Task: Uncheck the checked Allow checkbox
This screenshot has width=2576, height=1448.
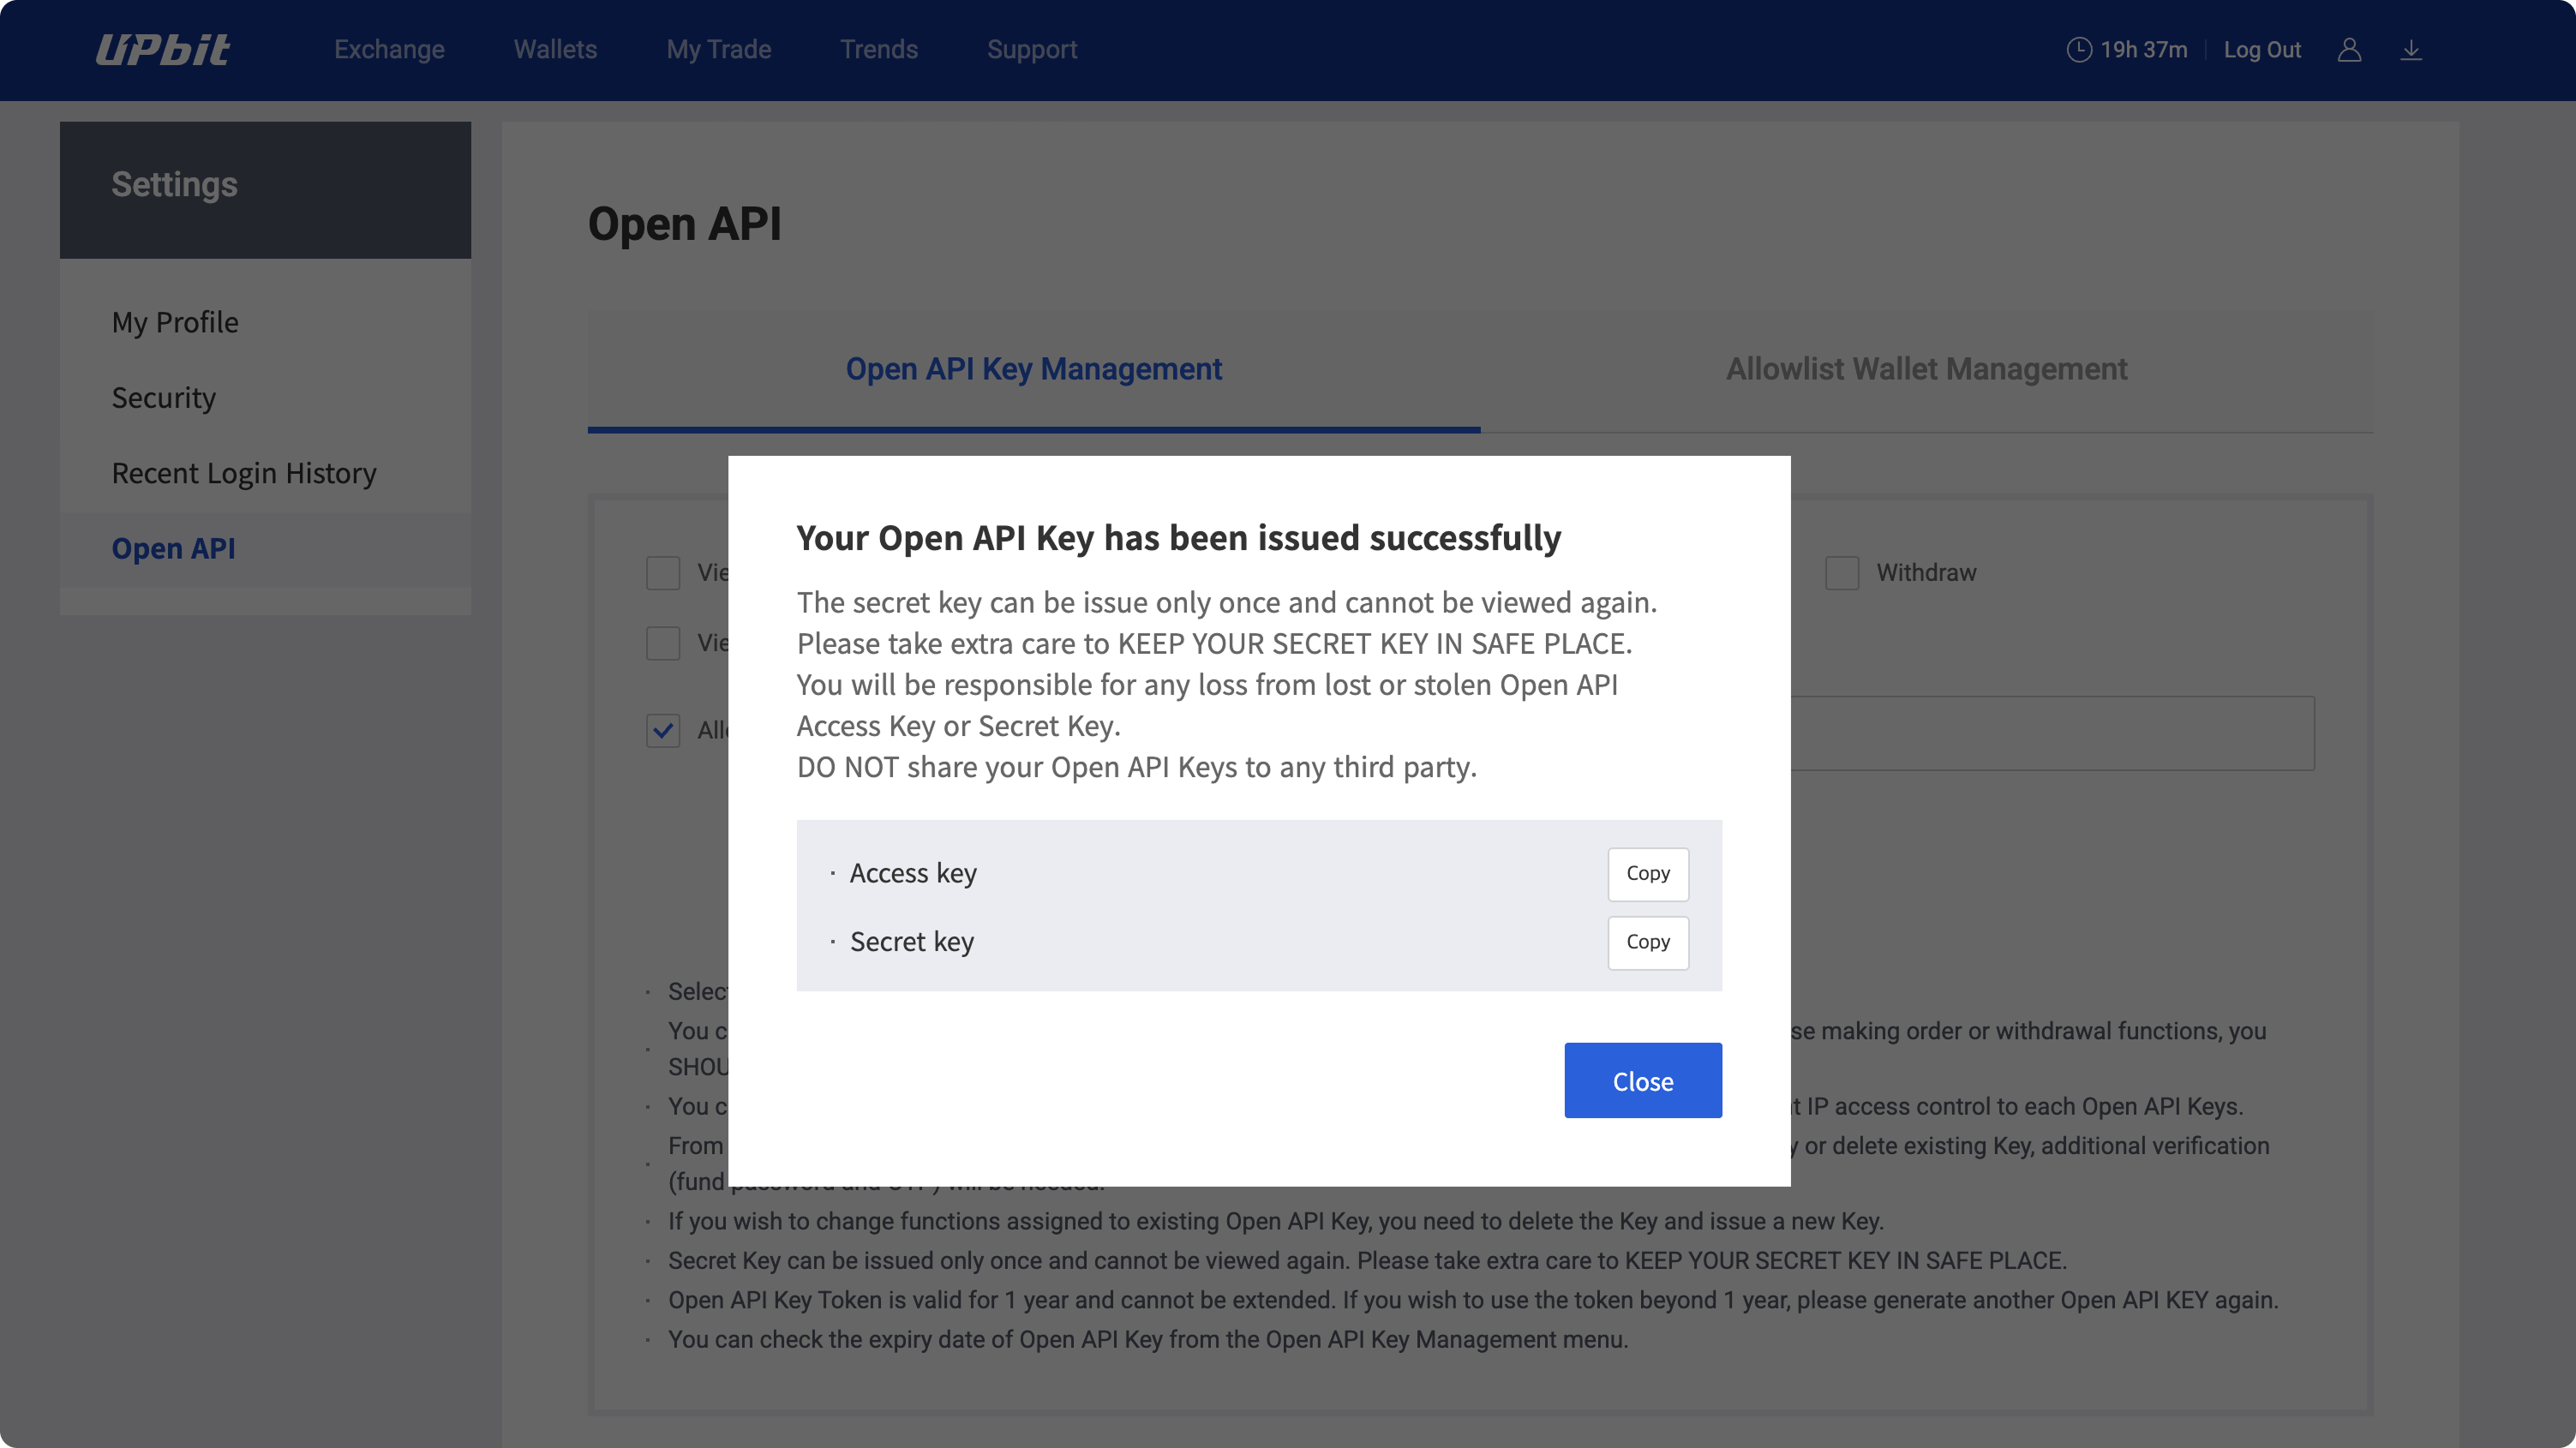Action: [x=663, y=731]
